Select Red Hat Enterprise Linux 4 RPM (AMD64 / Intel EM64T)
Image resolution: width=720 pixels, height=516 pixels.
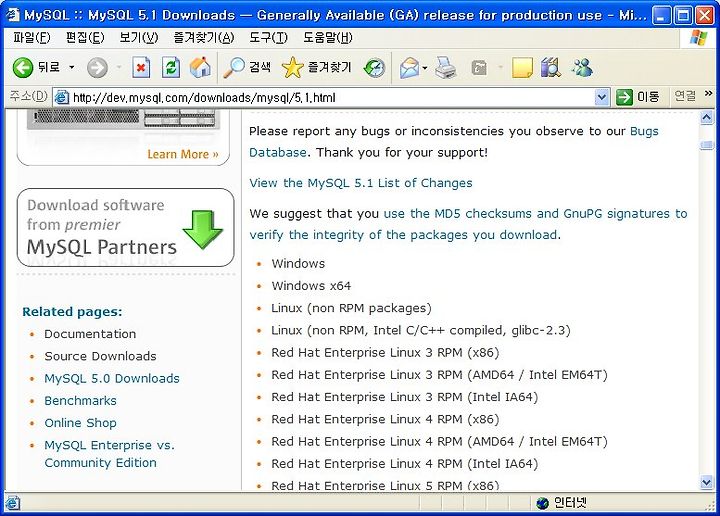coord(439,442)
